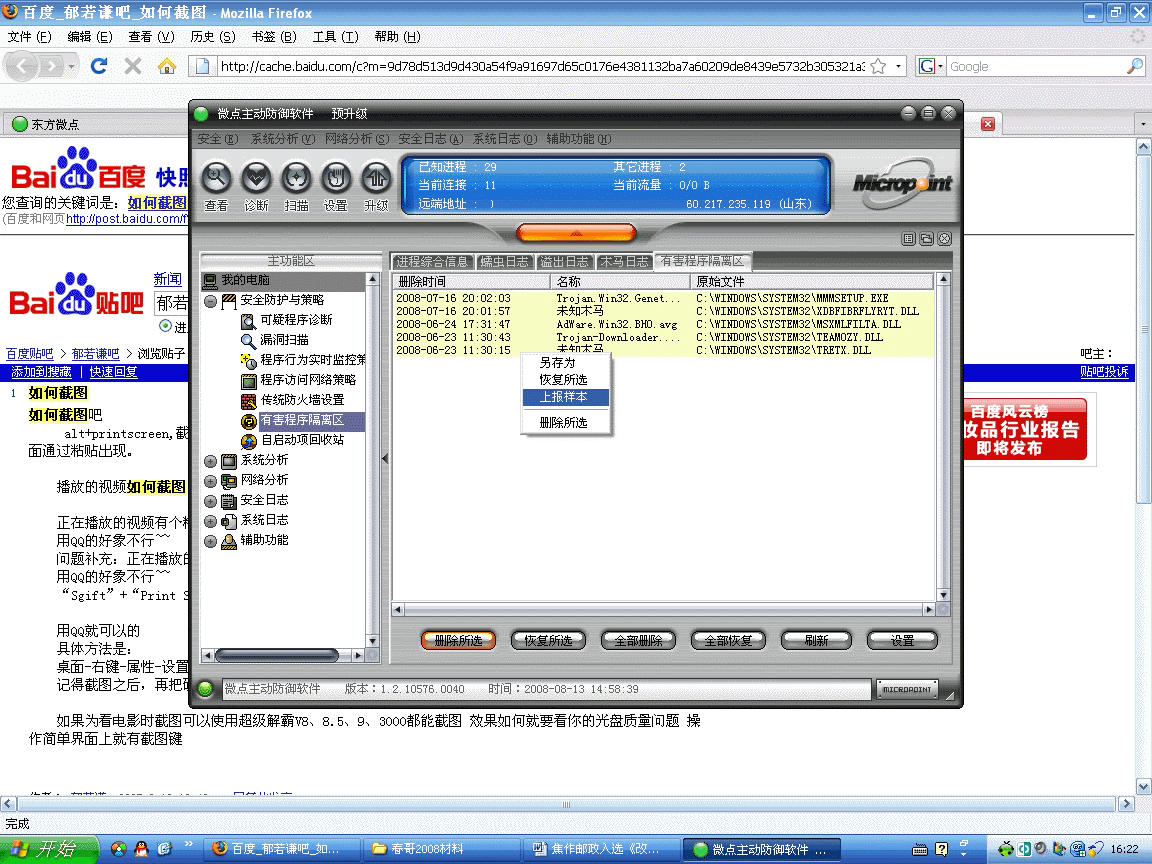Click the 删除所选 button at the bottom
This screenshot has height=864, width=1152.
[458, 641]
